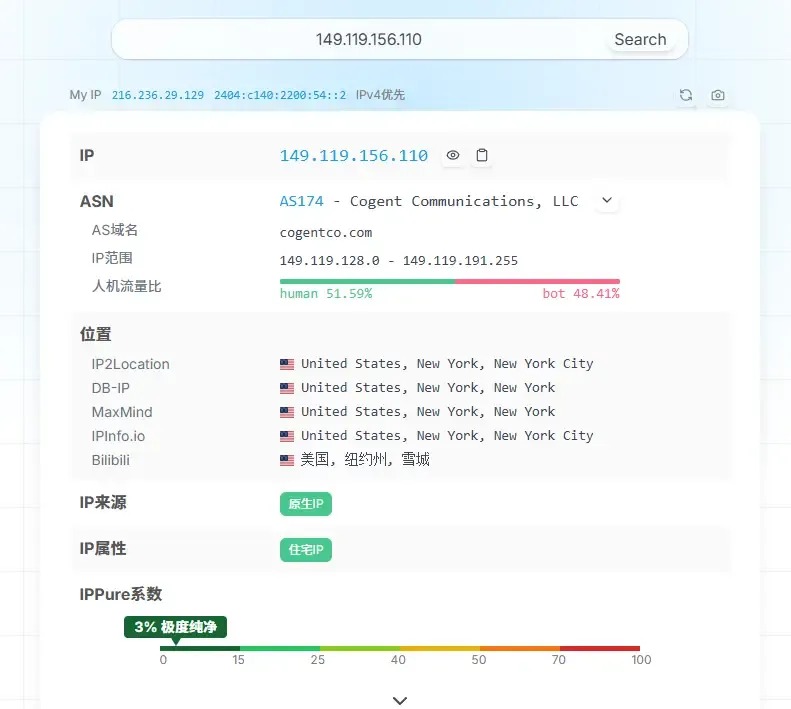
Task: Click the 原生IP badge
Action: click(306, 504)
